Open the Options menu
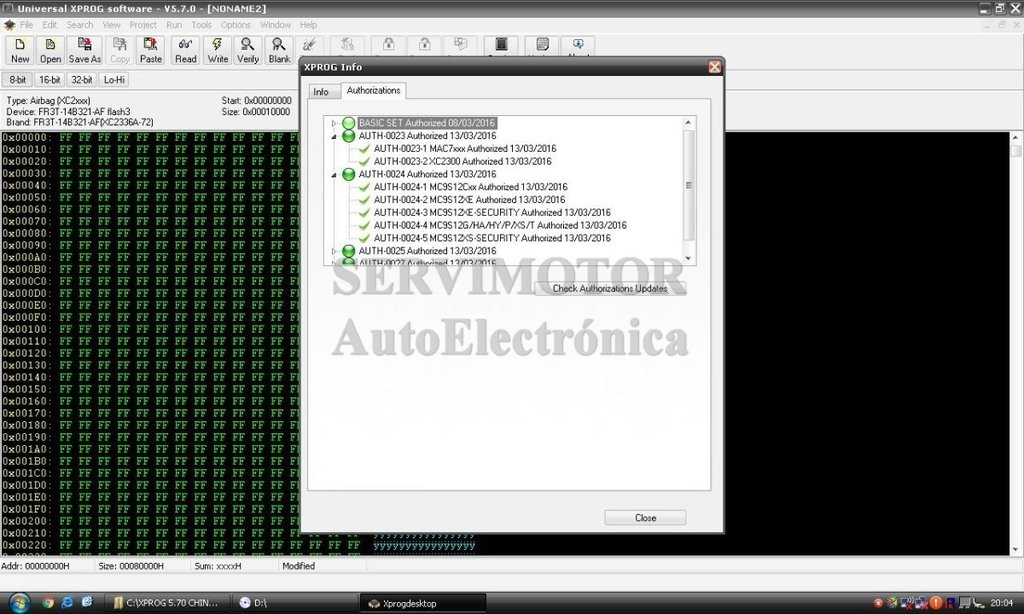This screenshot has width=1024, height=614. pyautogui.click(x=236, y=24)
